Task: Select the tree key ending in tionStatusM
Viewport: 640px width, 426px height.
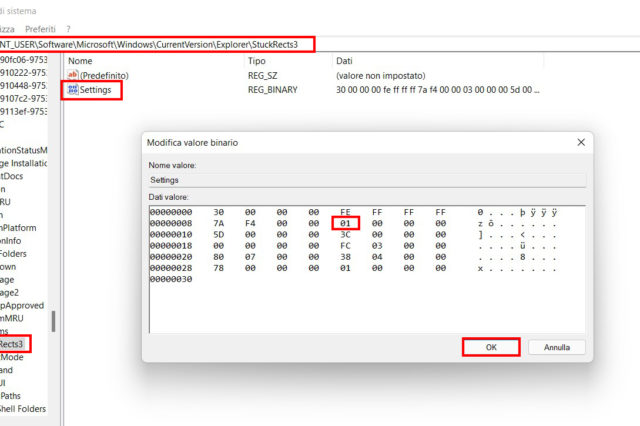Action: click(24, 150)
